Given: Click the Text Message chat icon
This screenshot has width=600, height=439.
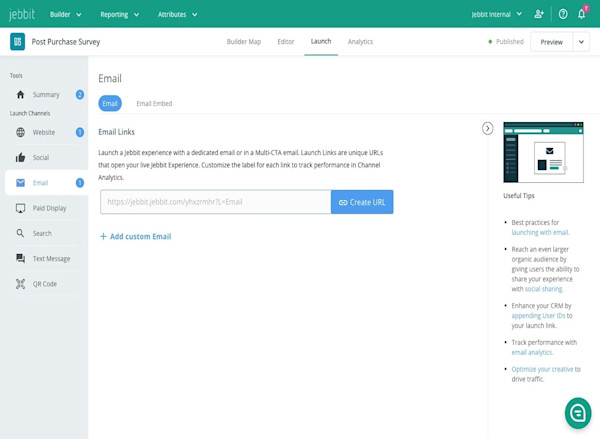Looking at the screenshot, I should tap(20, 258).
